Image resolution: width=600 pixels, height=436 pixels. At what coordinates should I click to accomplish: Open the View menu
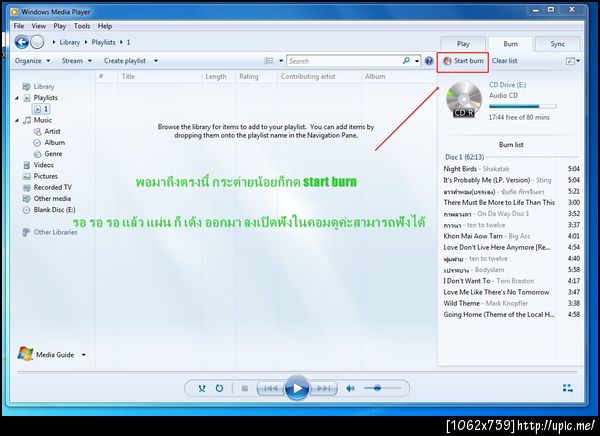pyautogui.click(x=39, y=26)
